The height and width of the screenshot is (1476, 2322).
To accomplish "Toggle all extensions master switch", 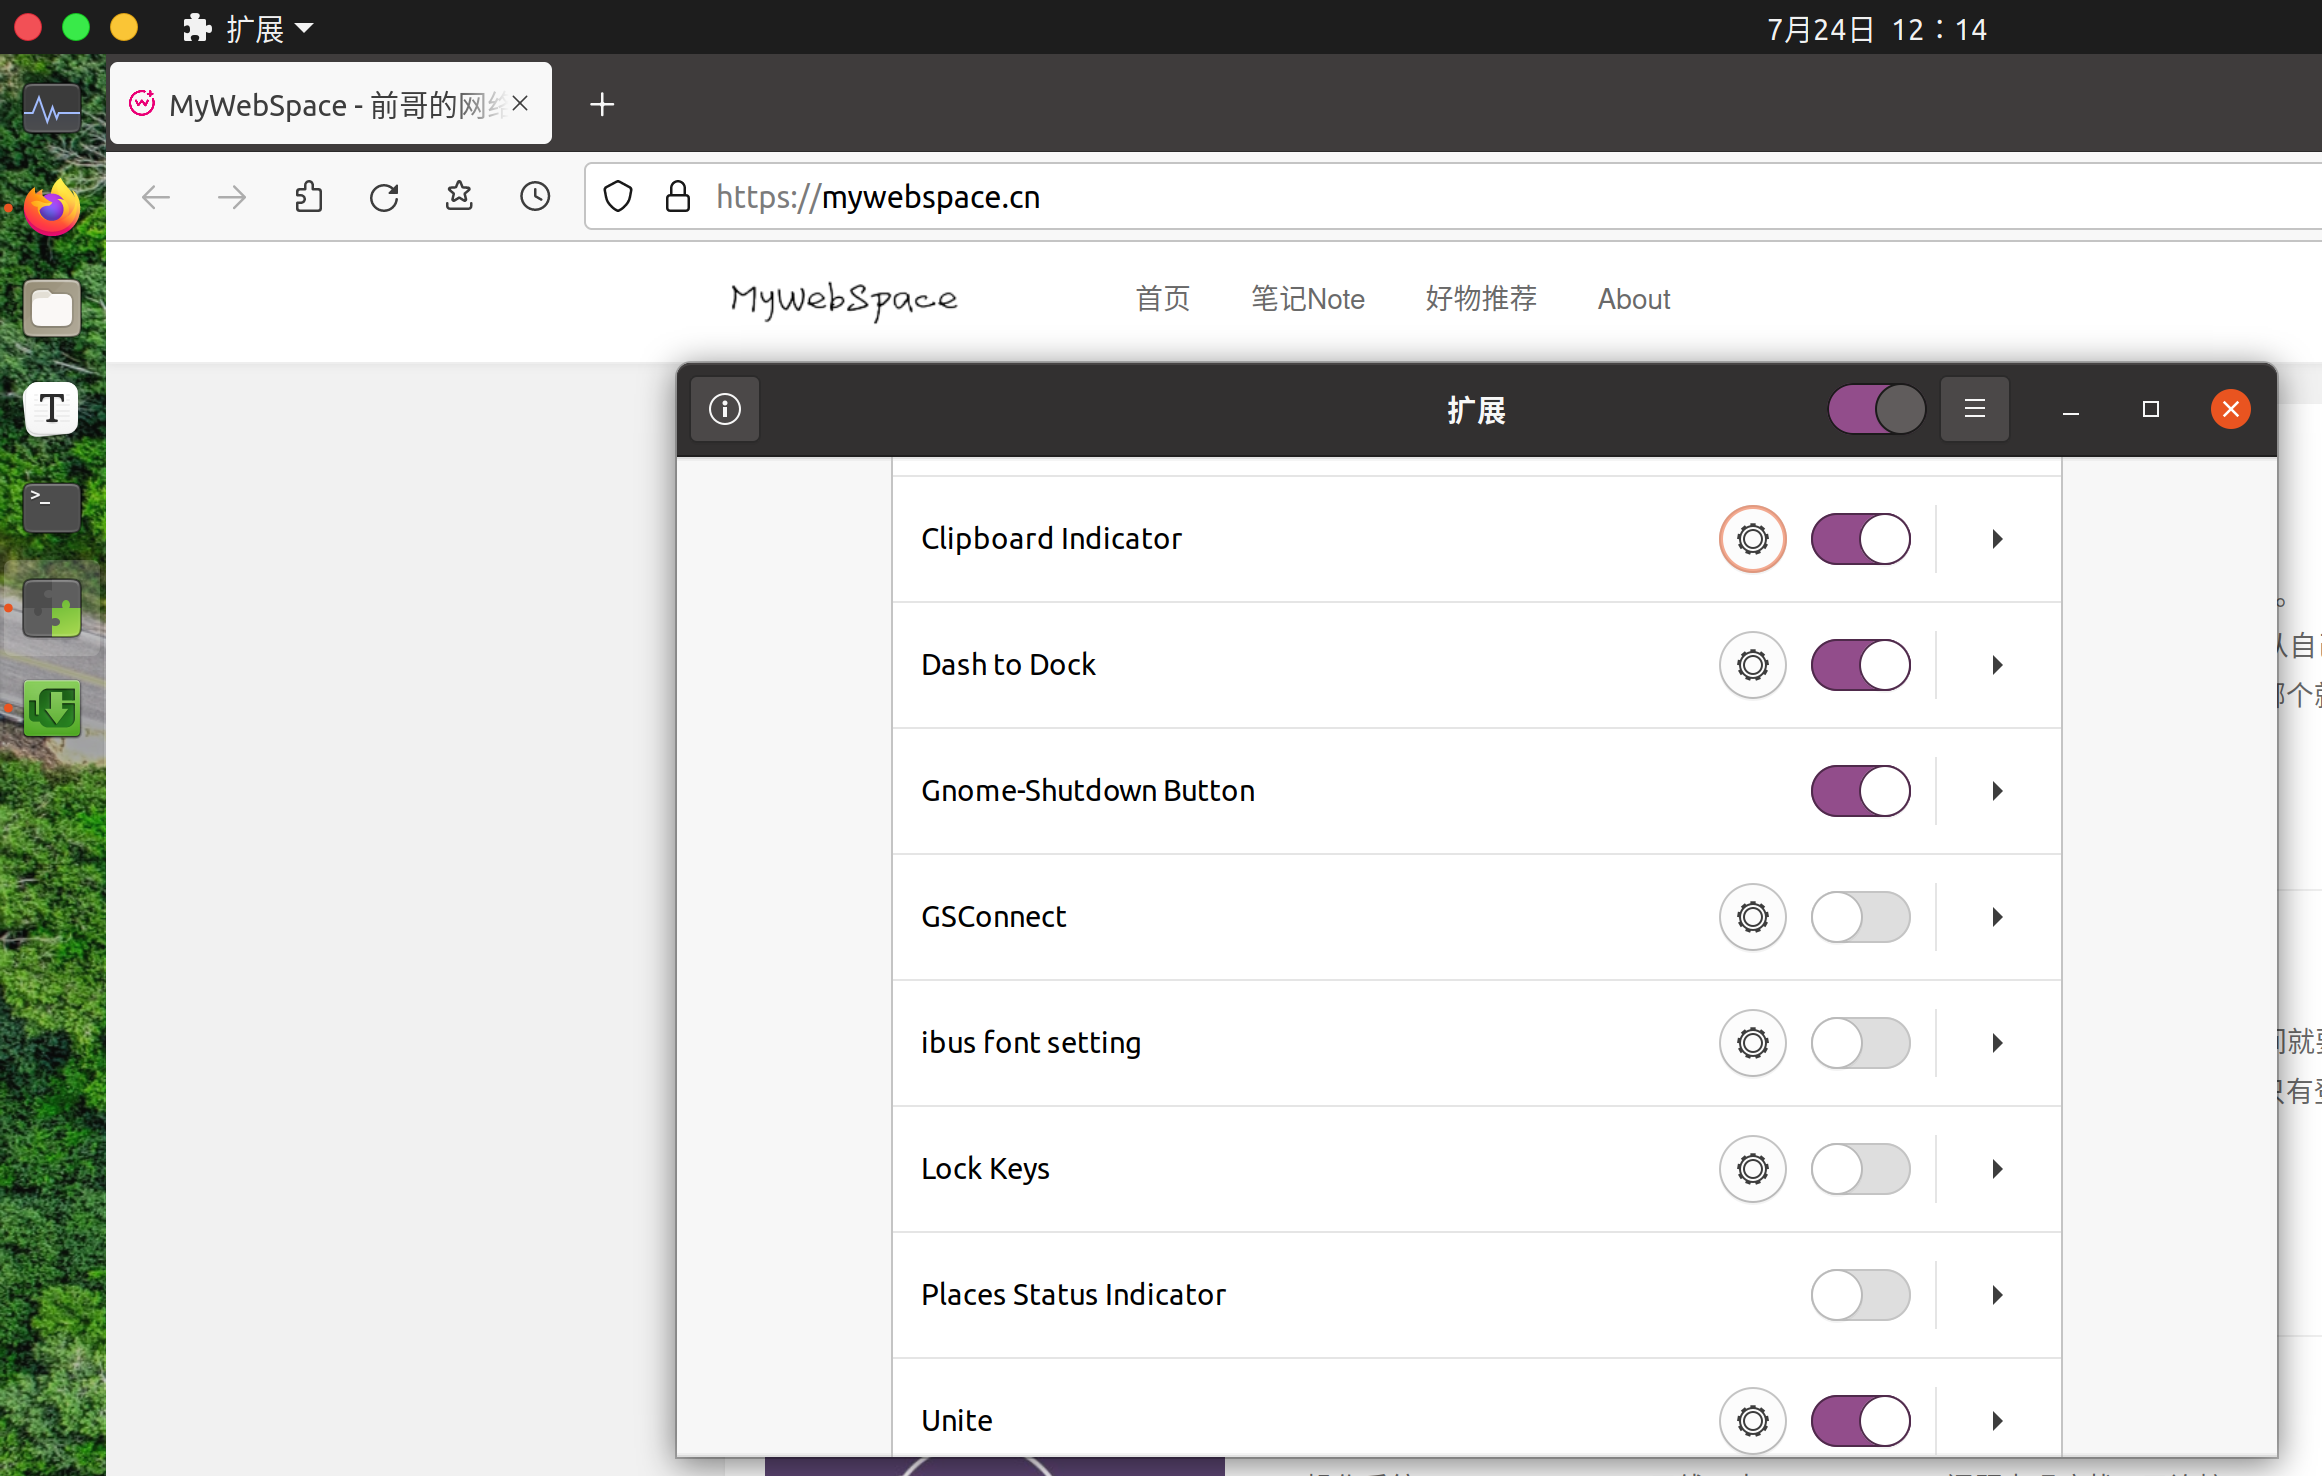I will 1876,409.
